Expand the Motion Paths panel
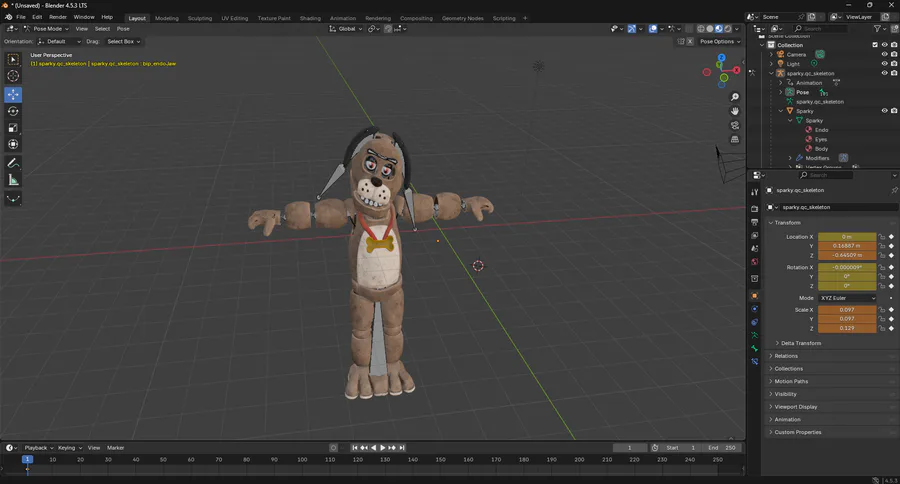900x484 pixels. [x=789, y=381]
